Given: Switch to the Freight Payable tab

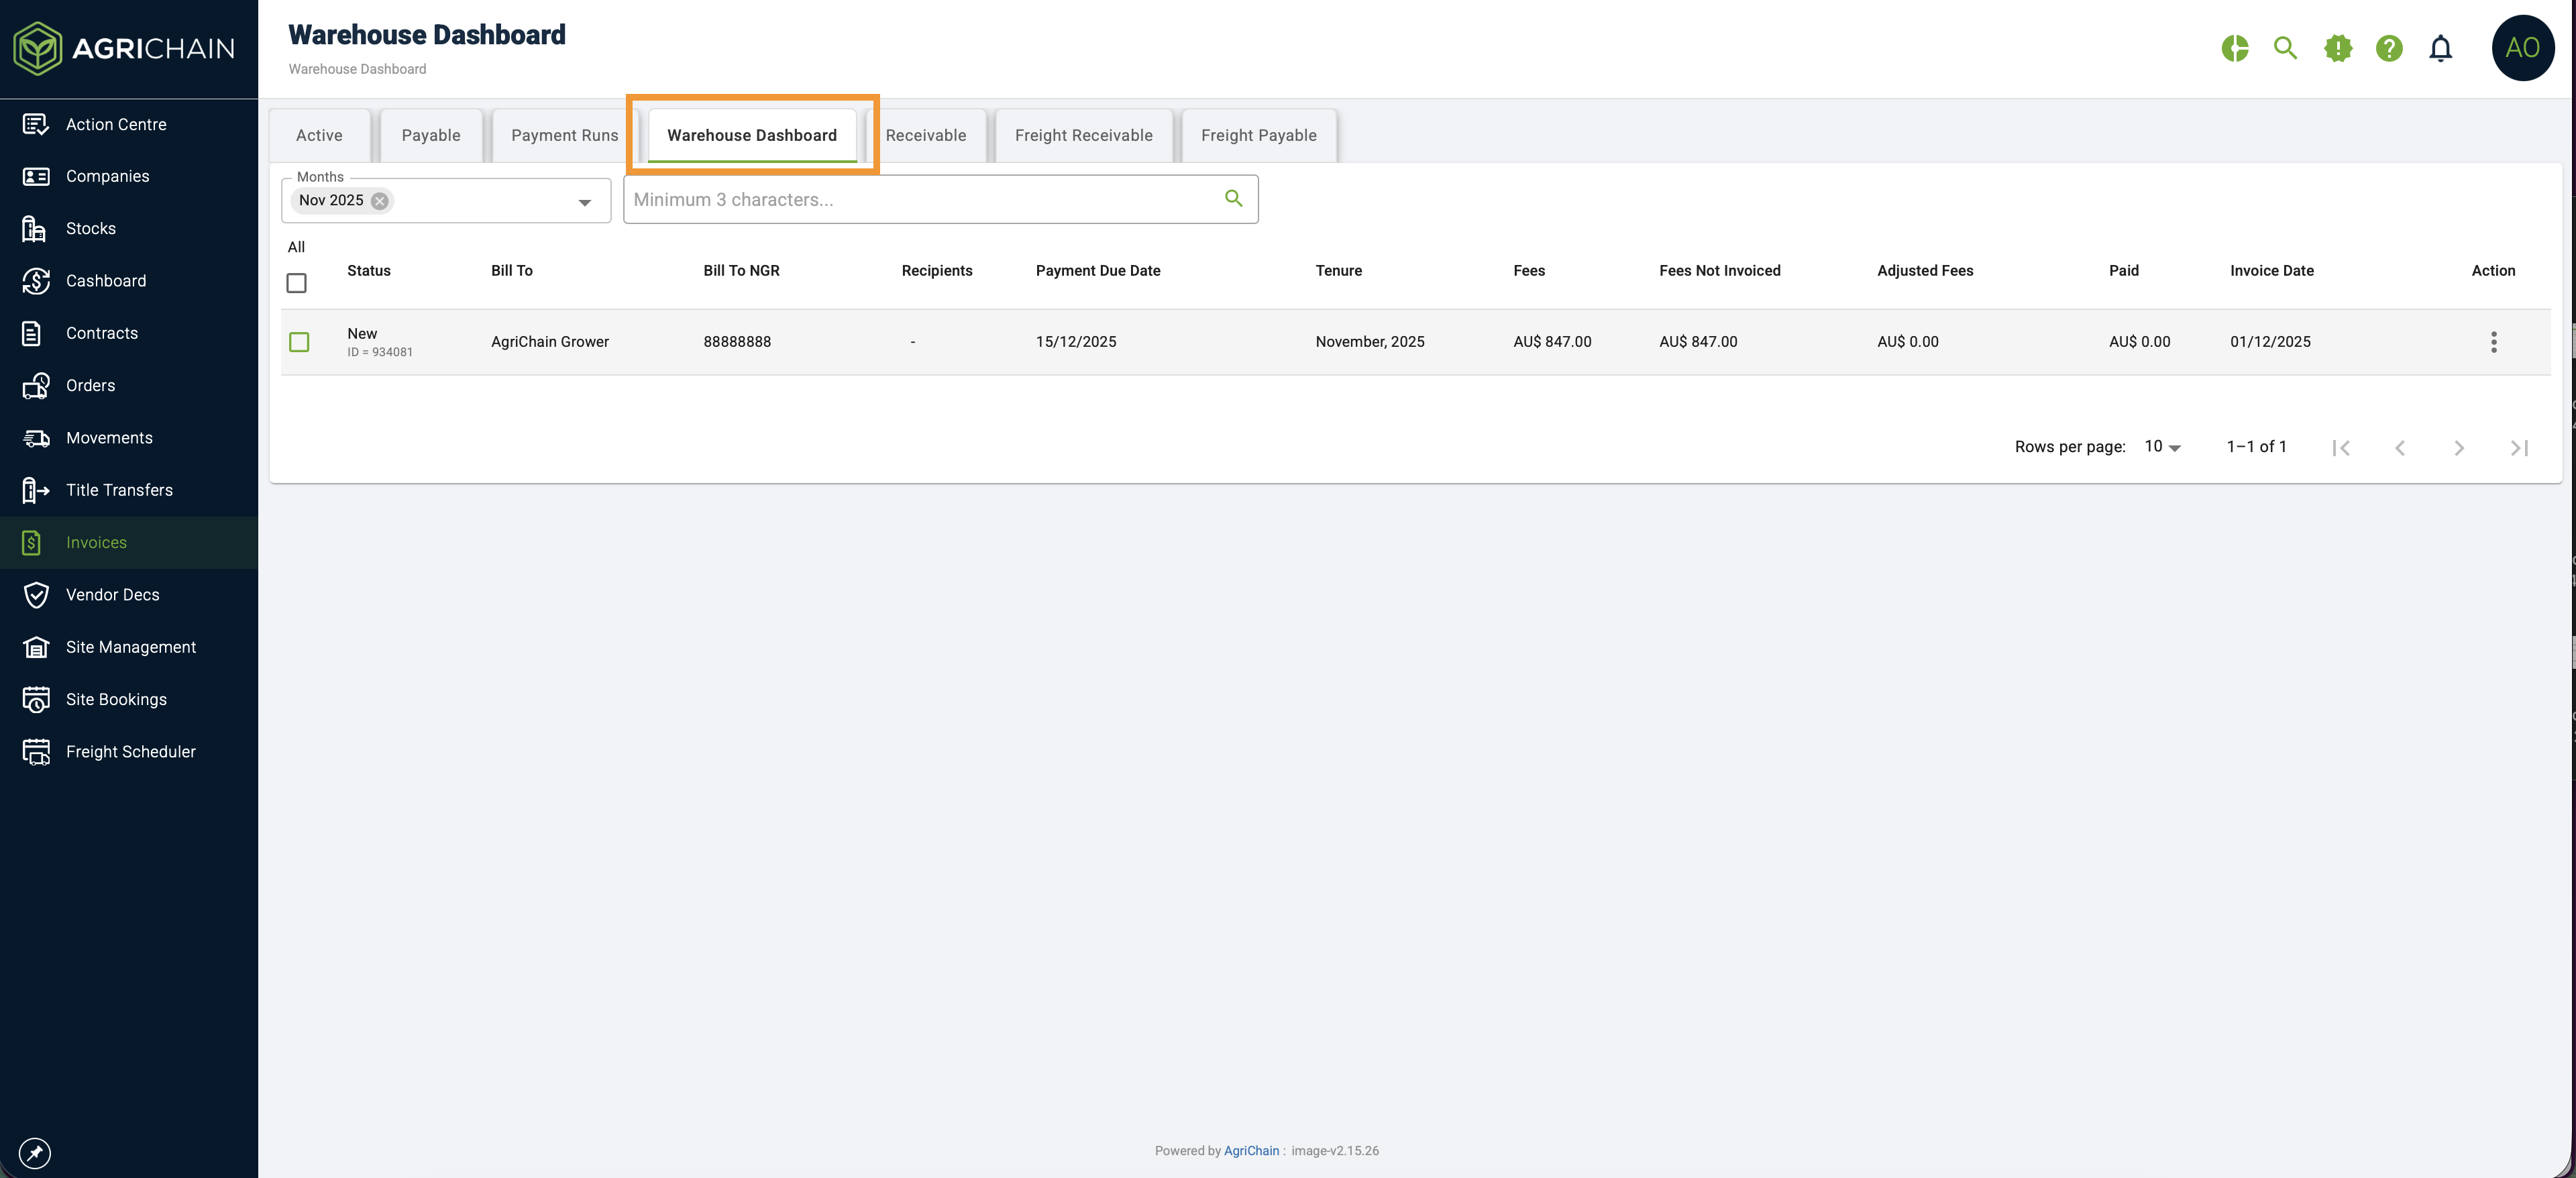Looking at the screenshot, I should 1258,135.
